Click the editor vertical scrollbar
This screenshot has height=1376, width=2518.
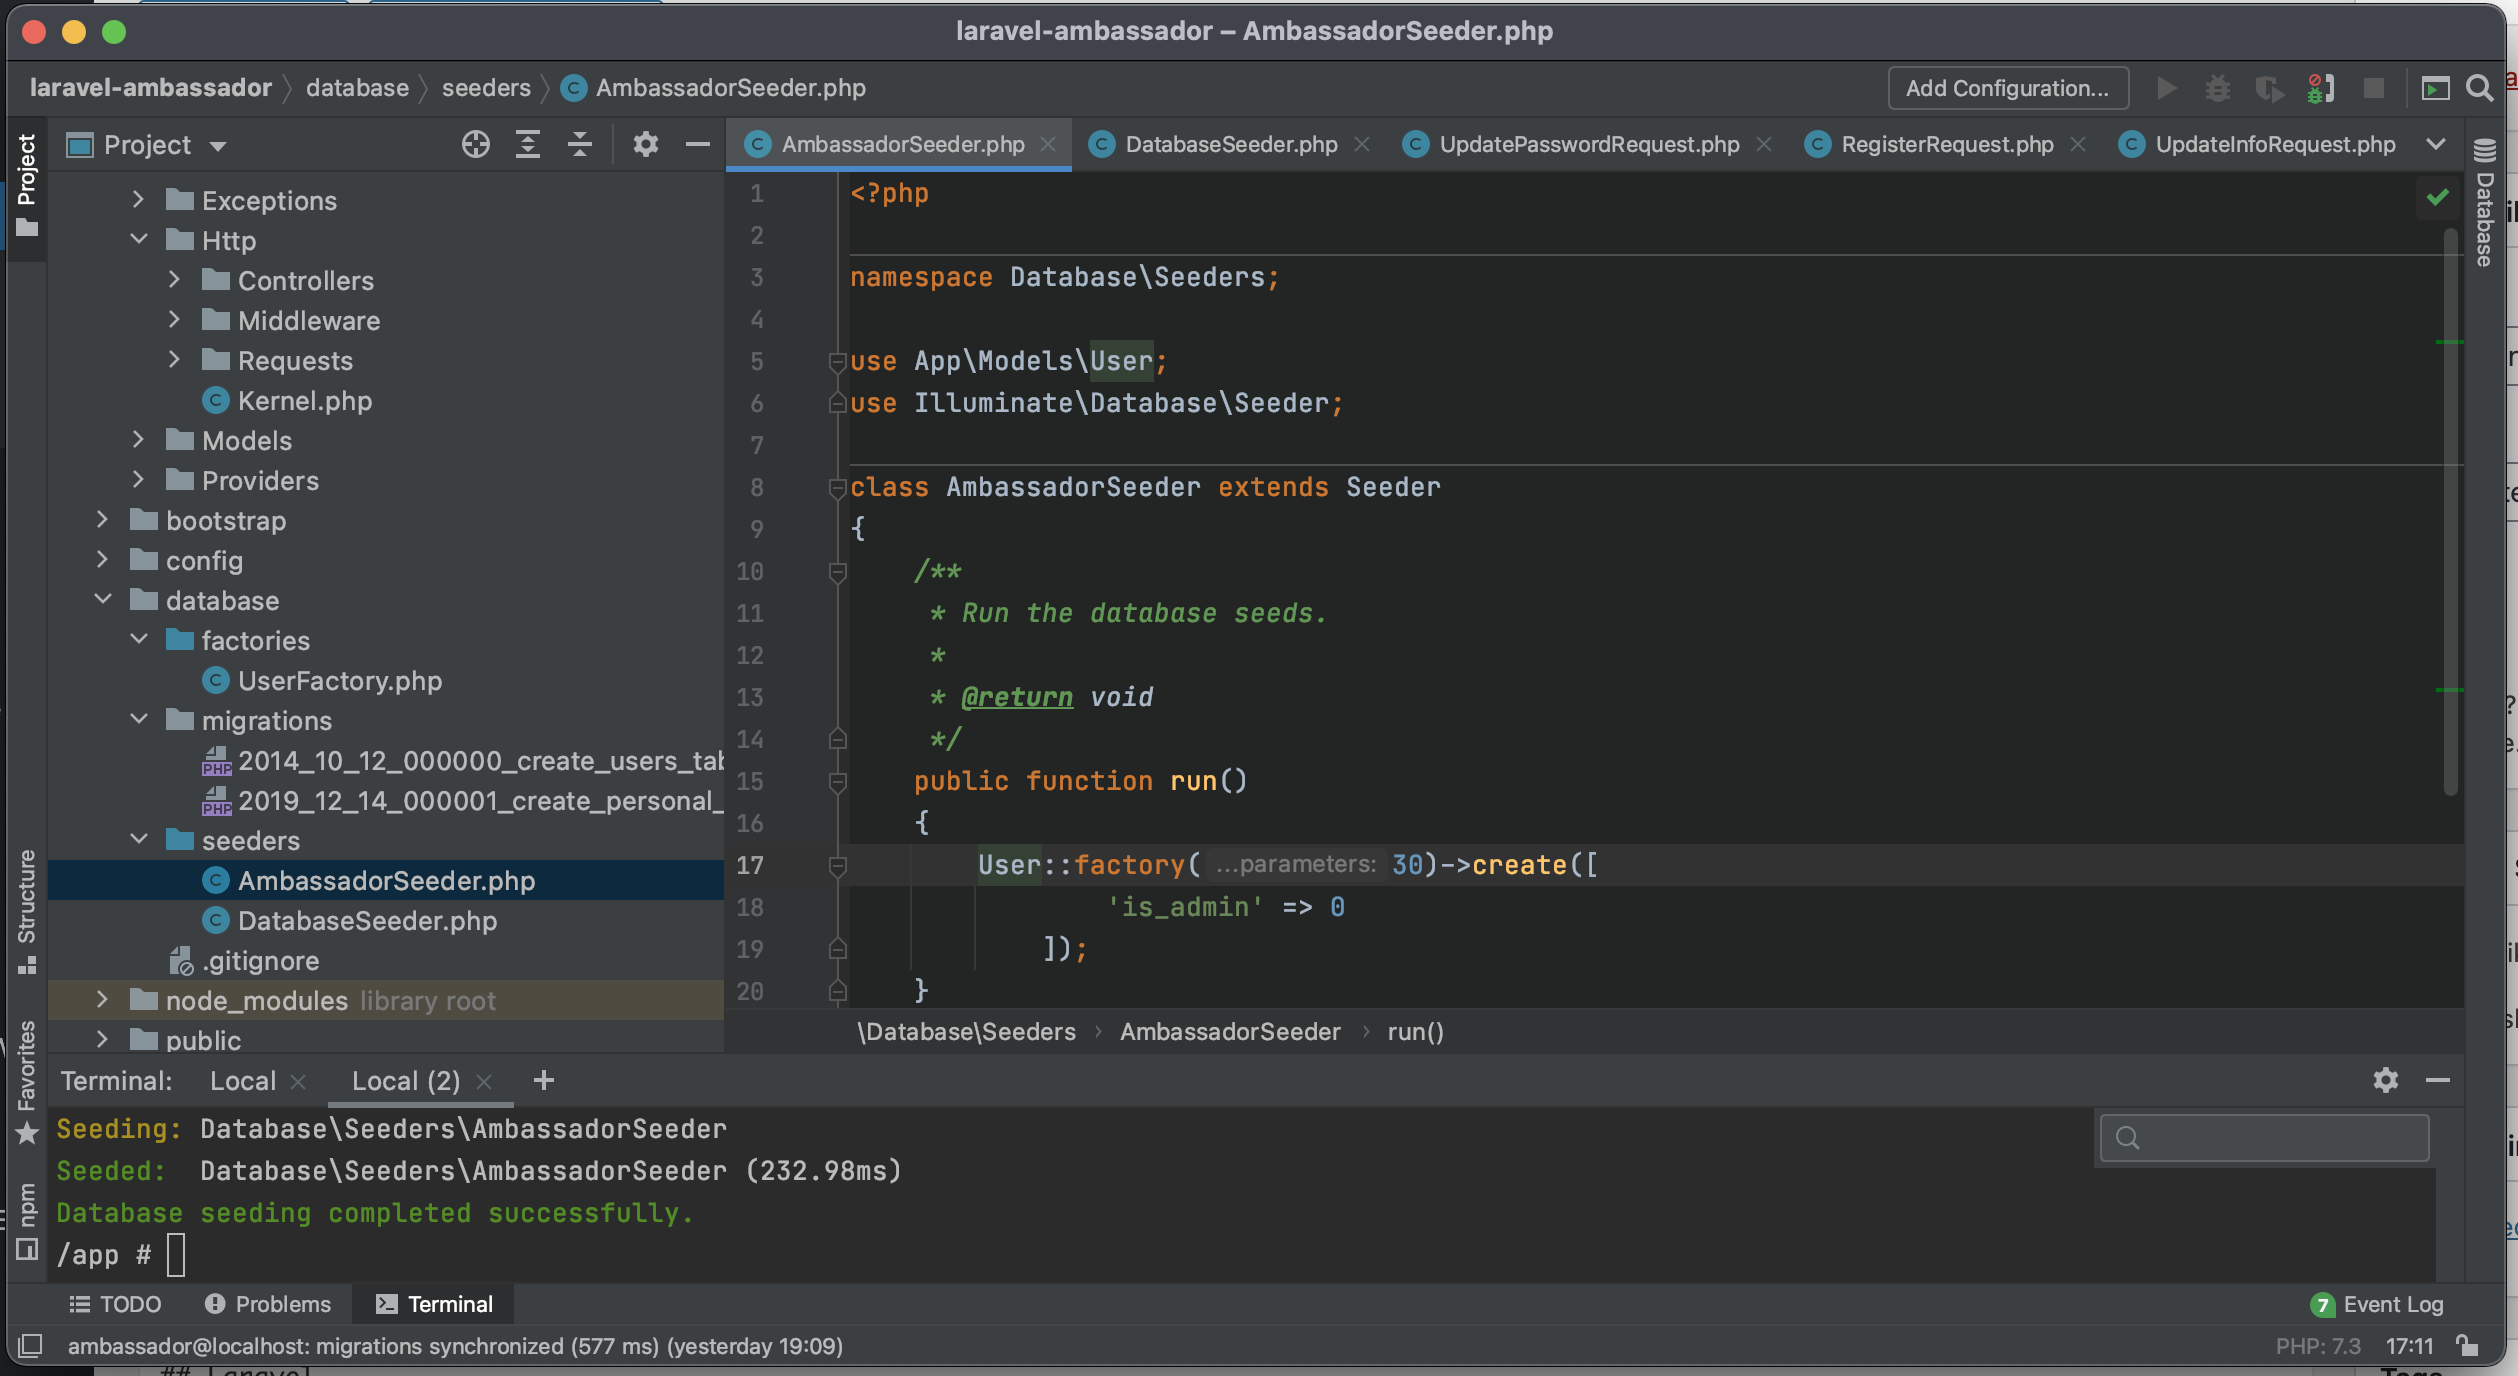(2450, 510)
